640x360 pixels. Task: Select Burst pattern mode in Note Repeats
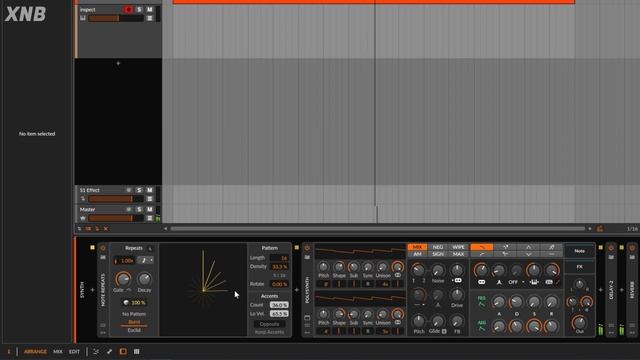(x=134, y=322)
